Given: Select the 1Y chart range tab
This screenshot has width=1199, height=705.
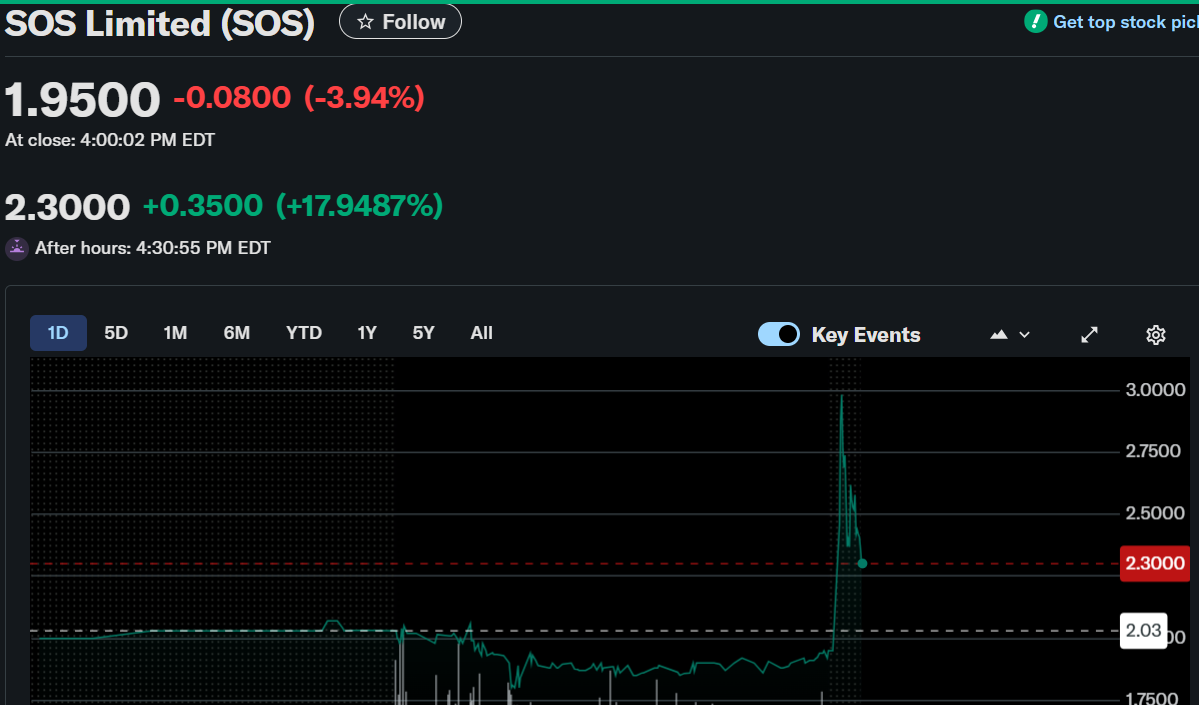Looking at the screenshot, I should pyautogui.click(x=367, y=333).
